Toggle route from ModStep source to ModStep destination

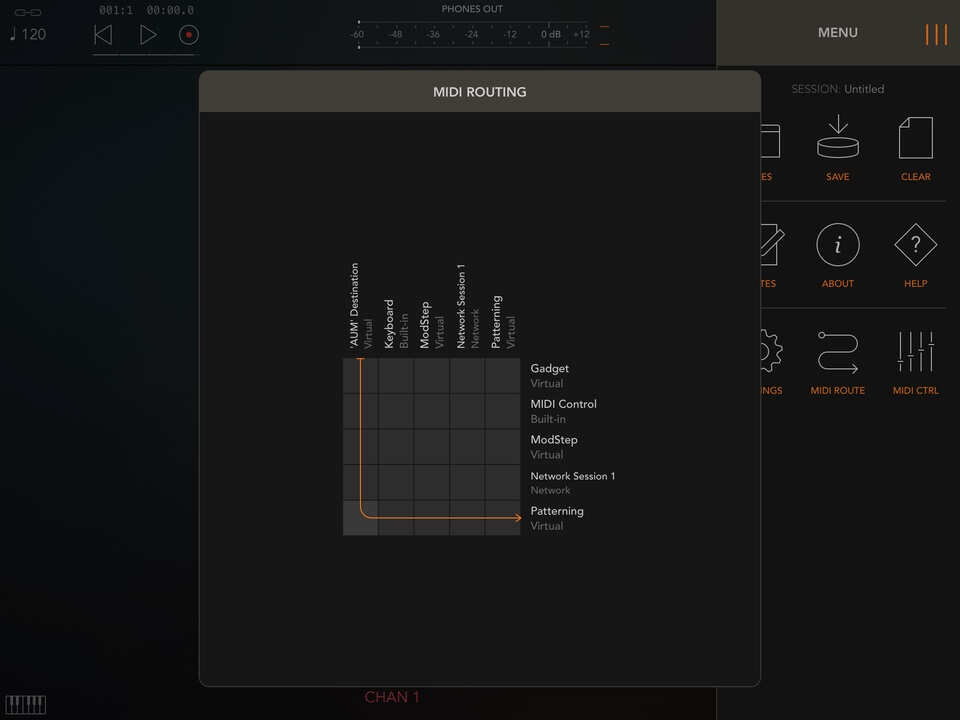(x=432, y=447)
